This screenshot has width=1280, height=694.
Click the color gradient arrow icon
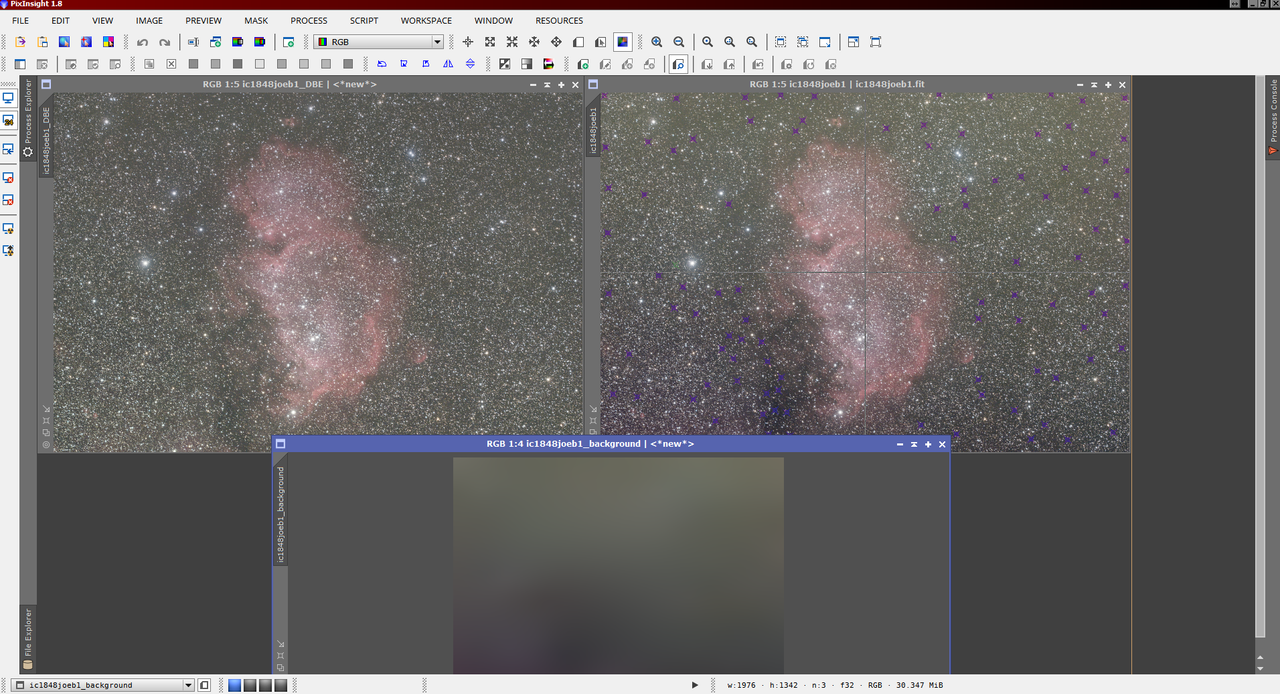pos(548,64)
